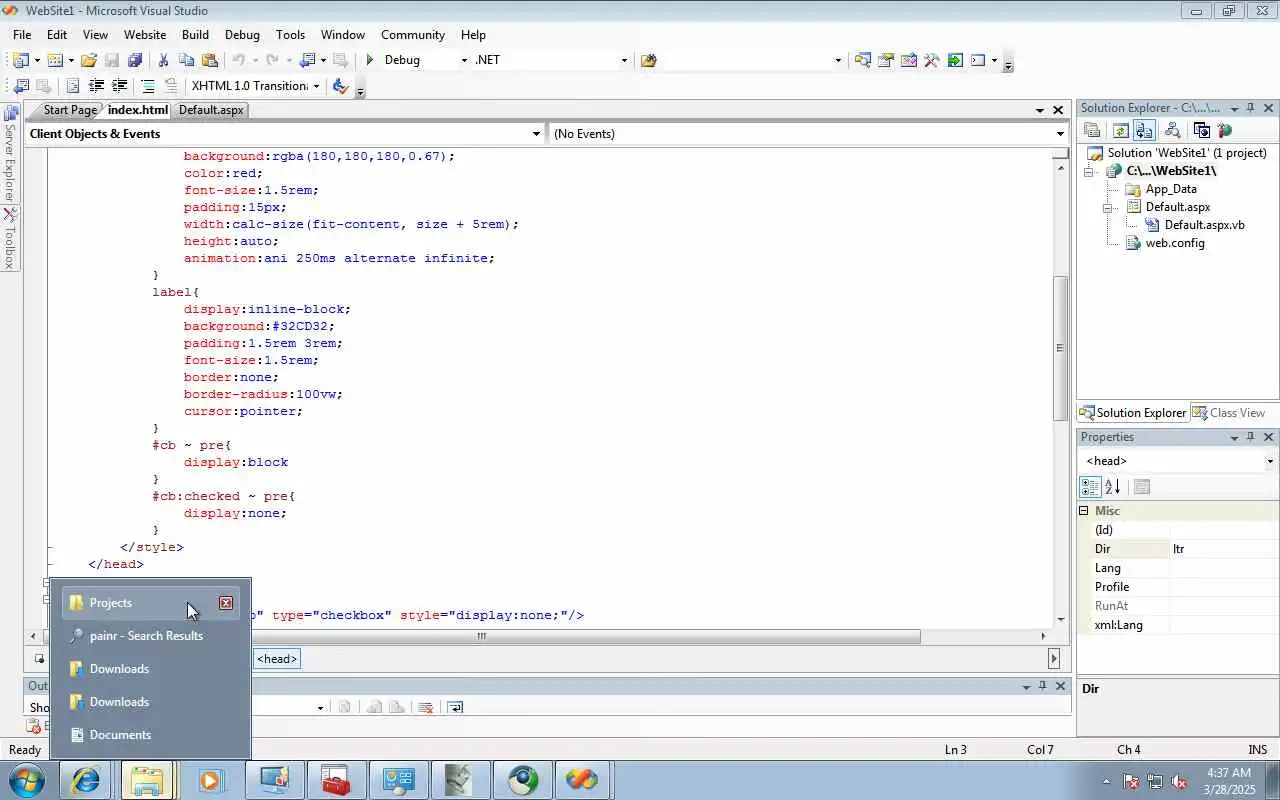The image size is (1280, 800).
Task: Click the horizontal scrollbar thumb of code editor
Action: click(x=483, y=636)
